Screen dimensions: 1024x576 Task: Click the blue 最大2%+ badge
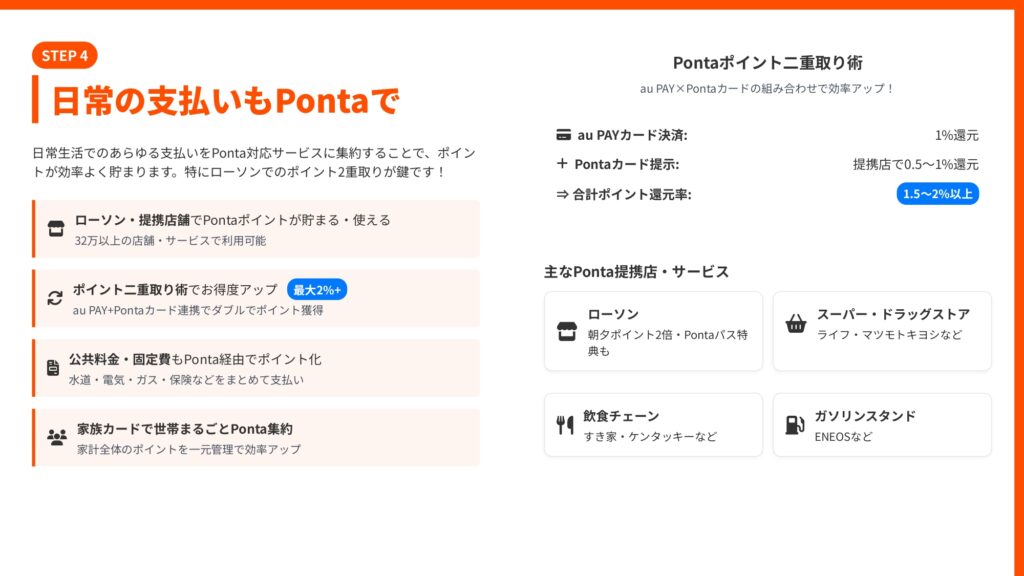pyautogui.click(x=317, y=289)
